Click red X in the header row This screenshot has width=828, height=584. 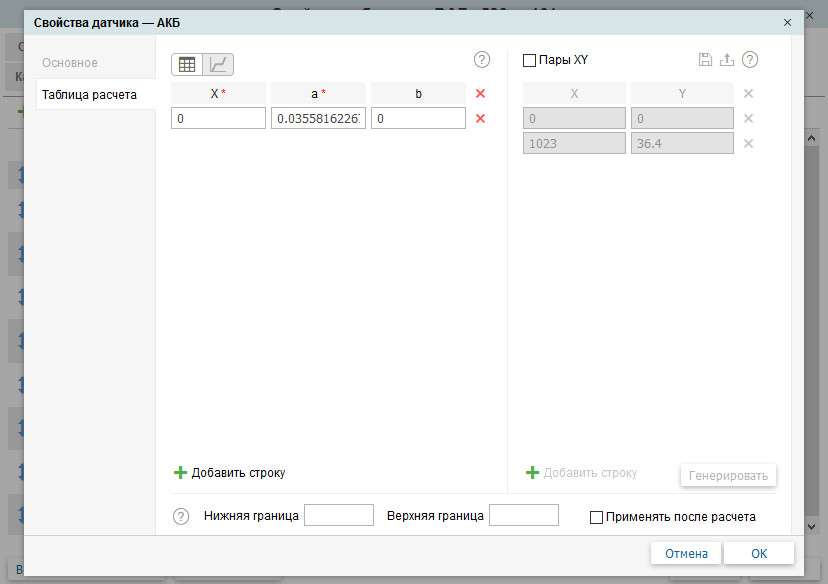480,94
